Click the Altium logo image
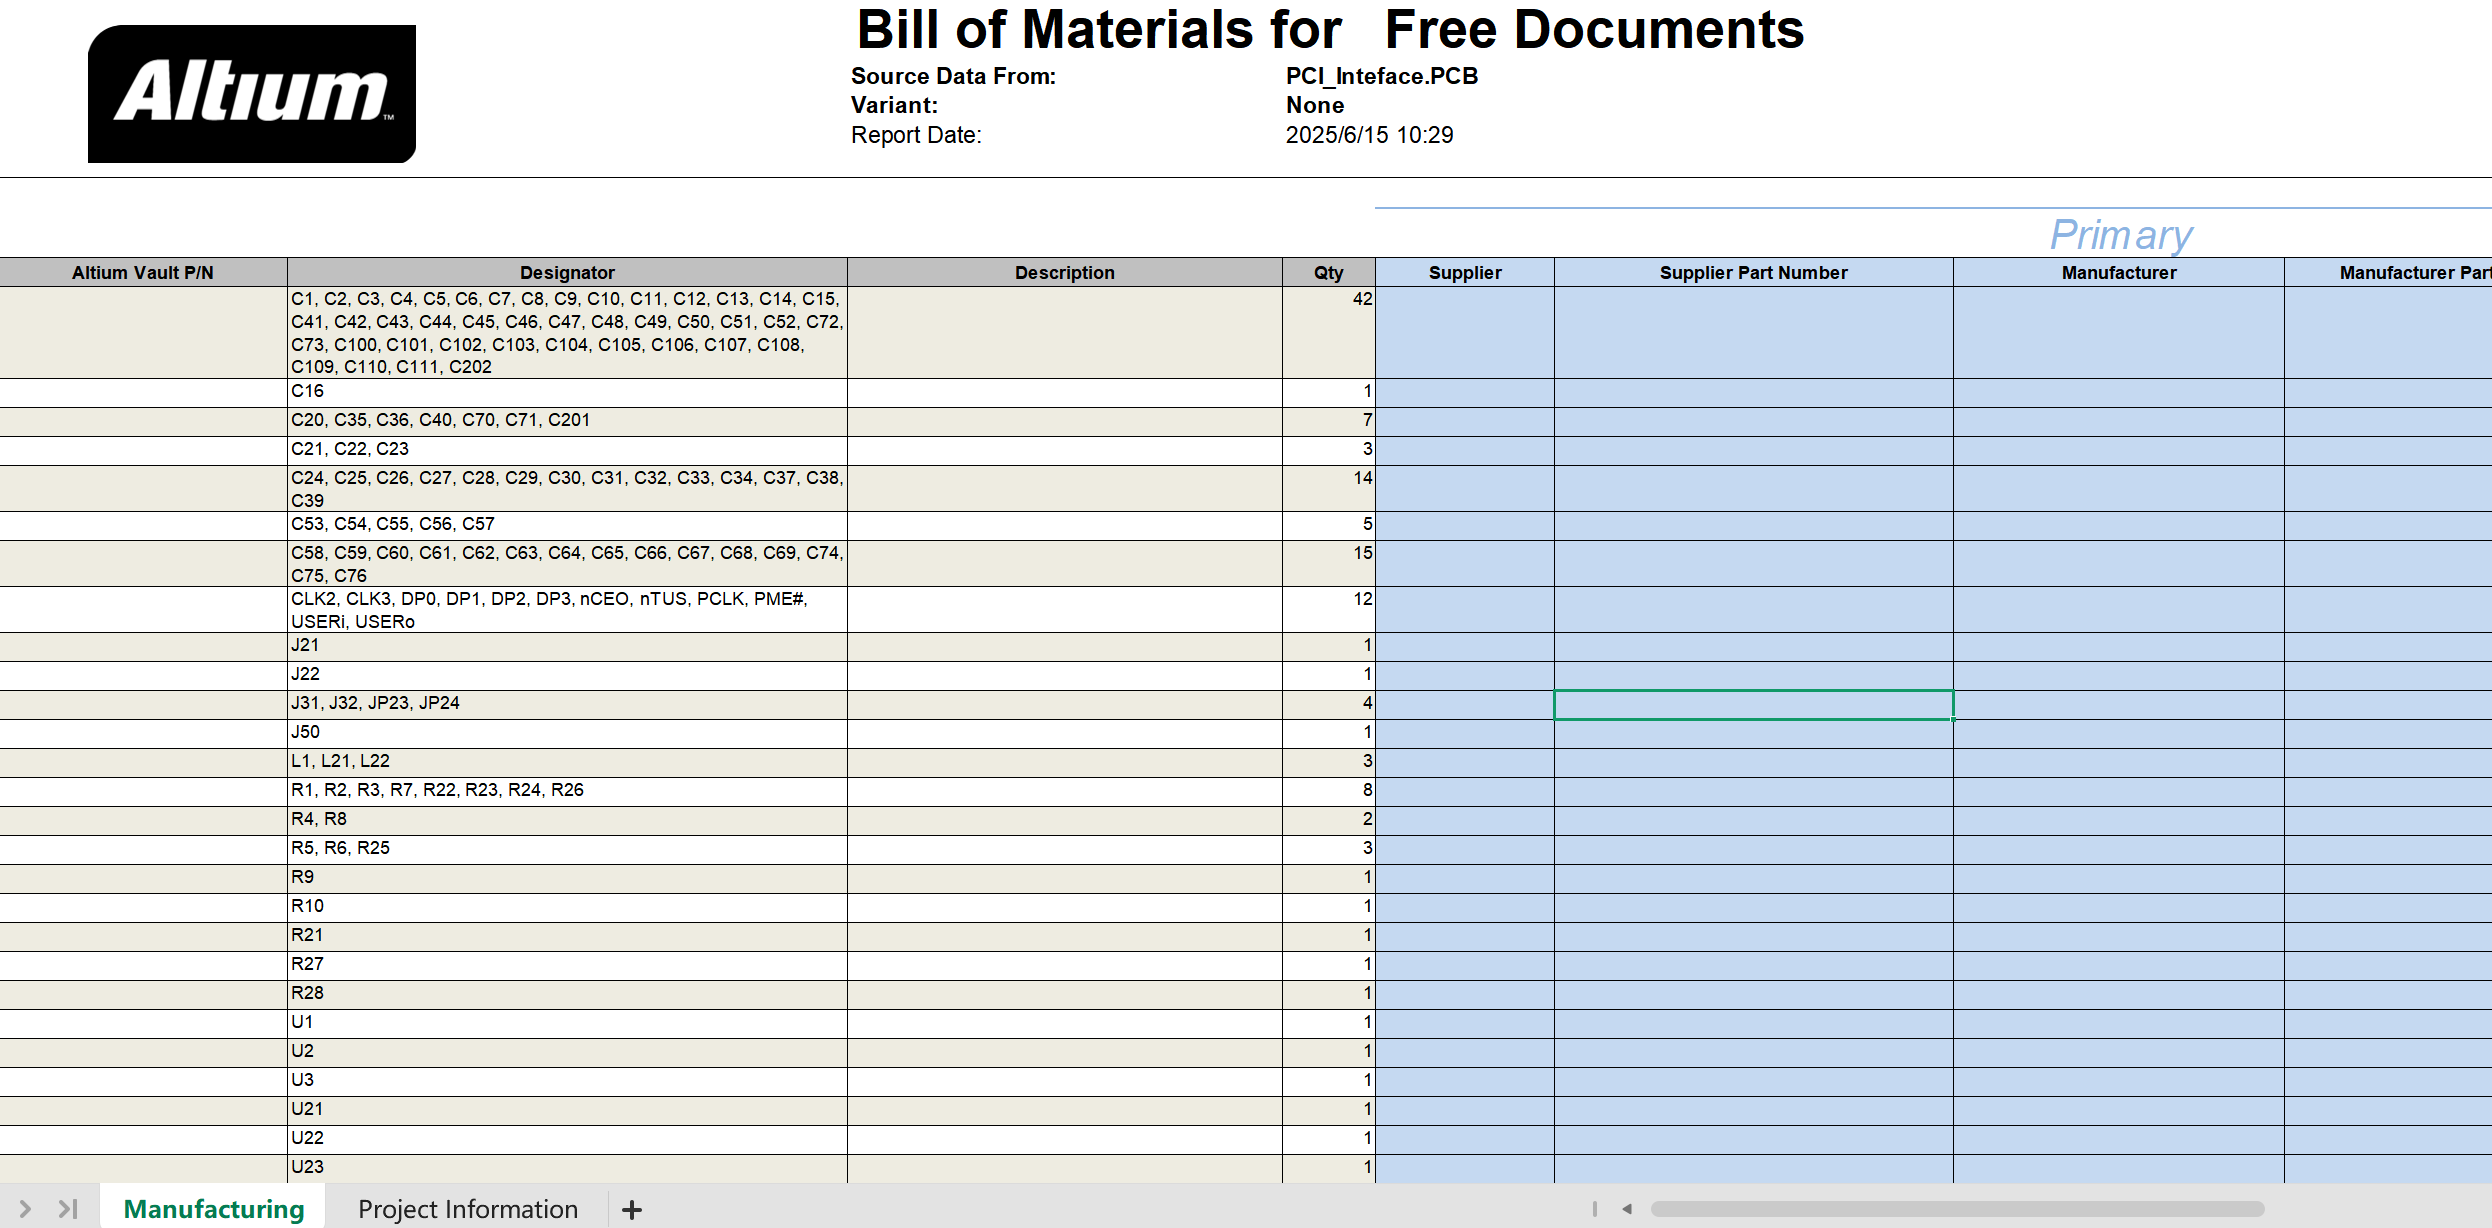The height and width of the screenshot is (1228, 2492). pyautogui.click(x=252, y=94)
